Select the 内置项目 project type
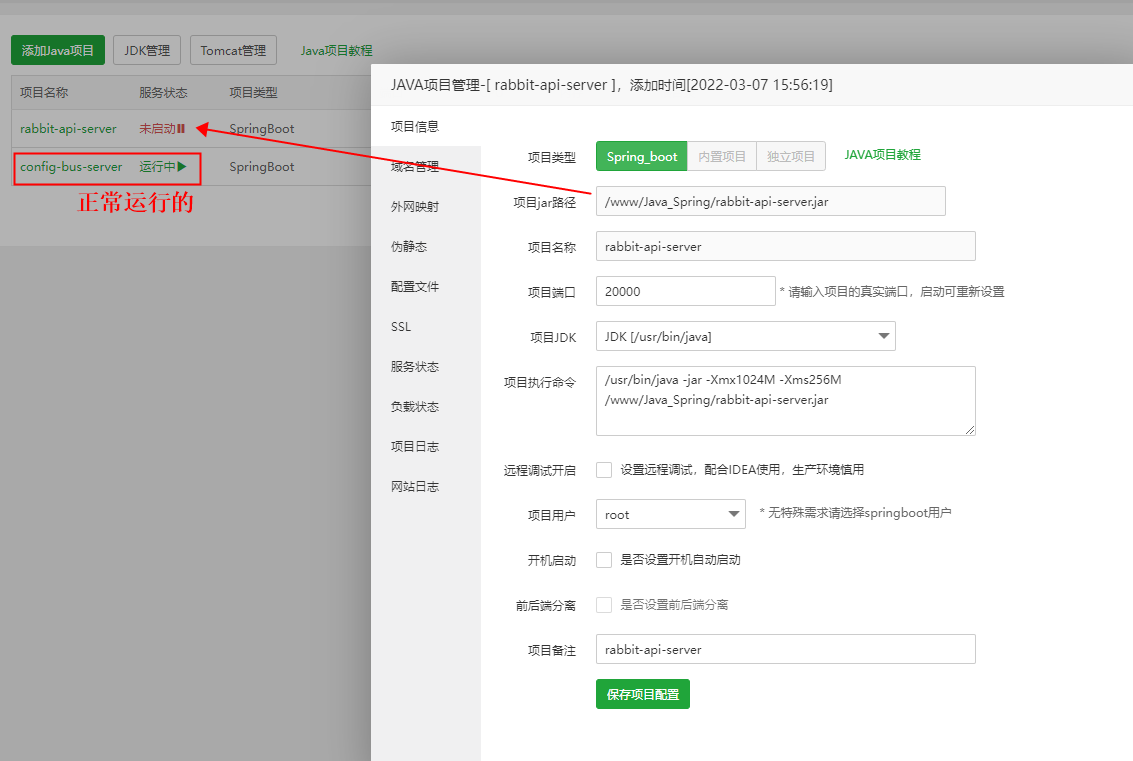 coord(721,156)
